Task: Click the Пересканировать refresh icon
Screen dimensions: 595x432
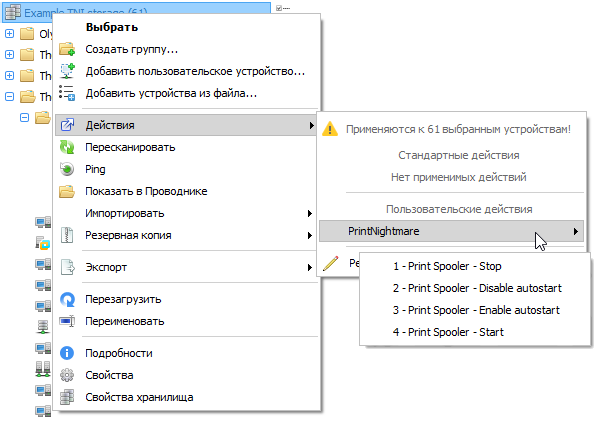Action: pos(67,147)
